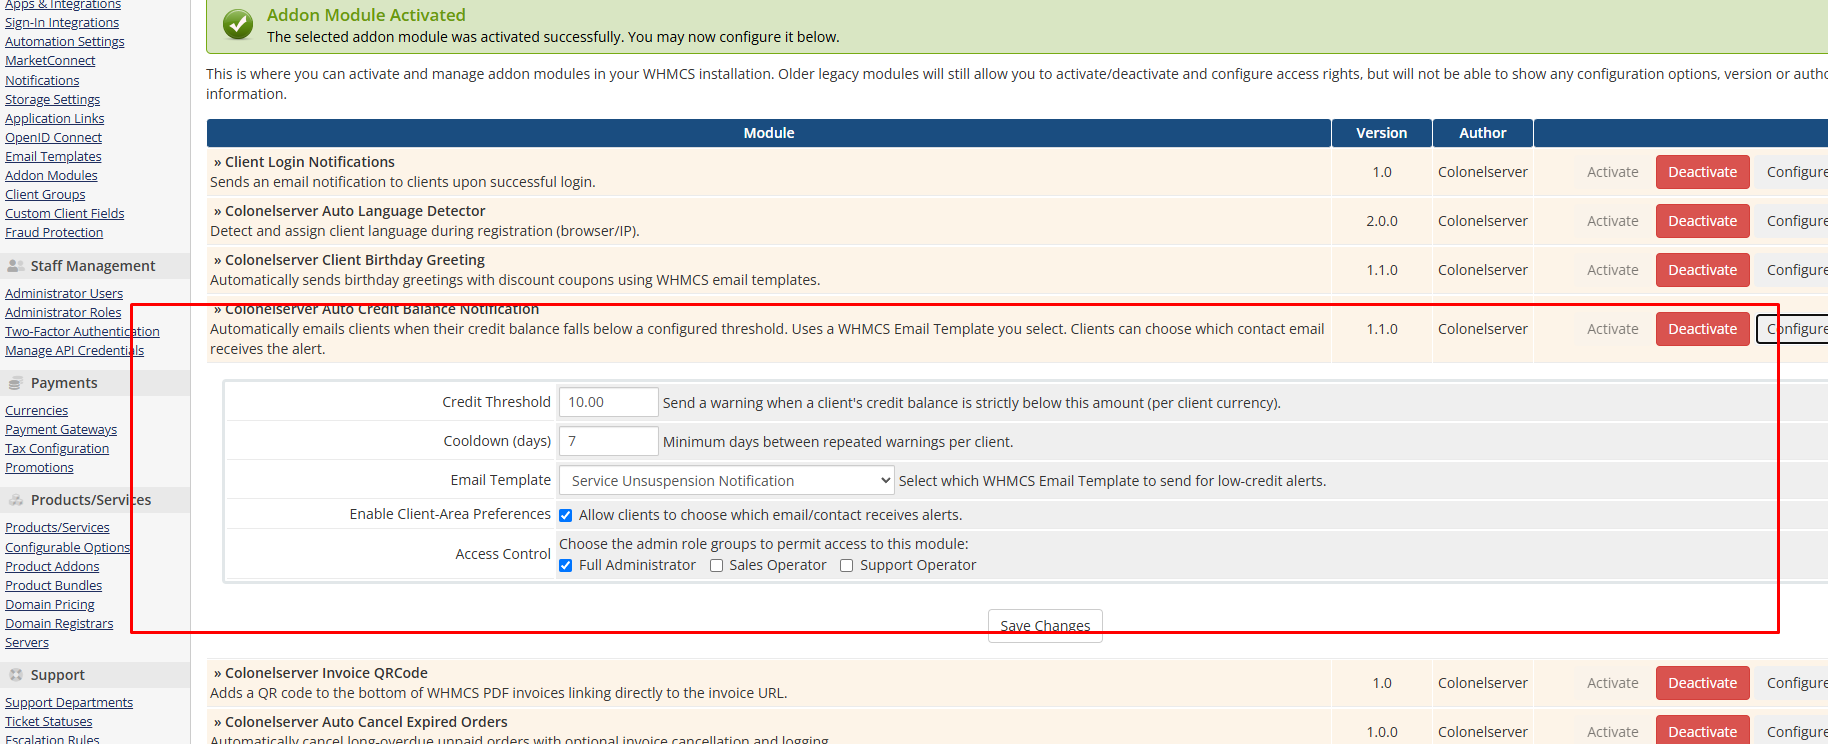
Task: Configure Colonelserver Client Birthday Greeting module
Action: coord(1796,270)
